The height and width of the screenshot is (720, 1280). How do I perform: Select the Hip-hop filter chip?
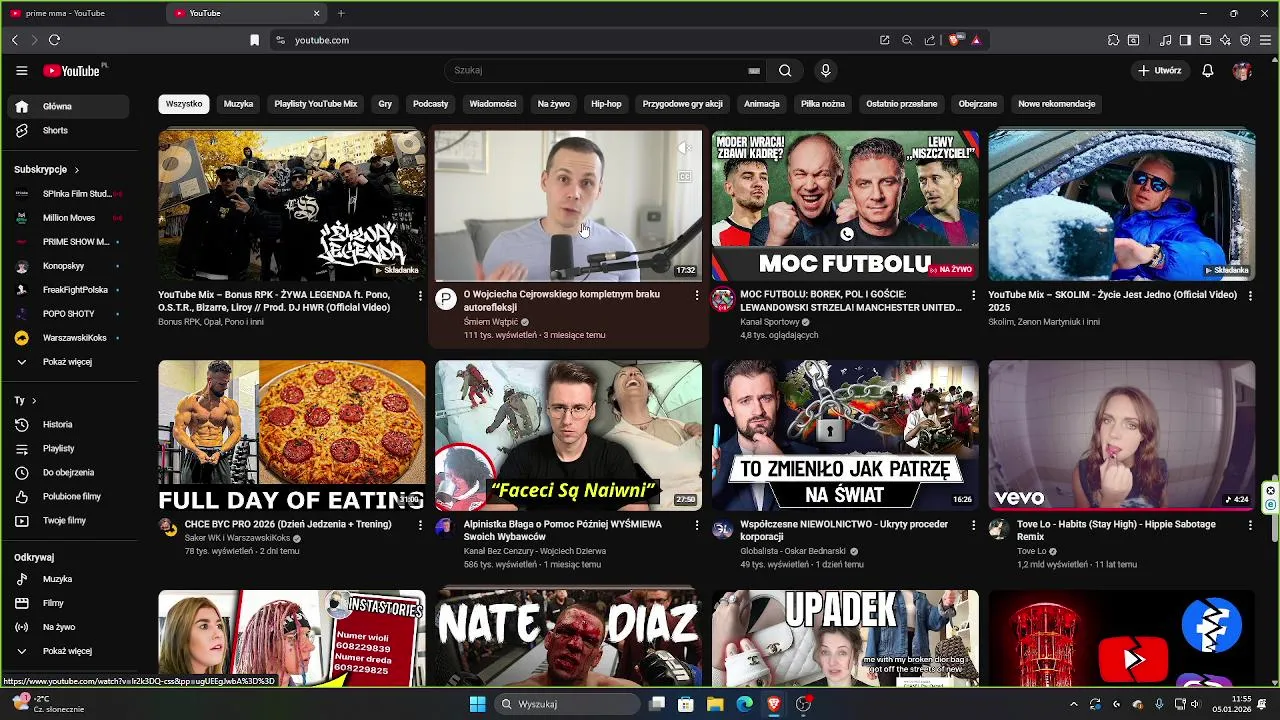pos(606,104)
